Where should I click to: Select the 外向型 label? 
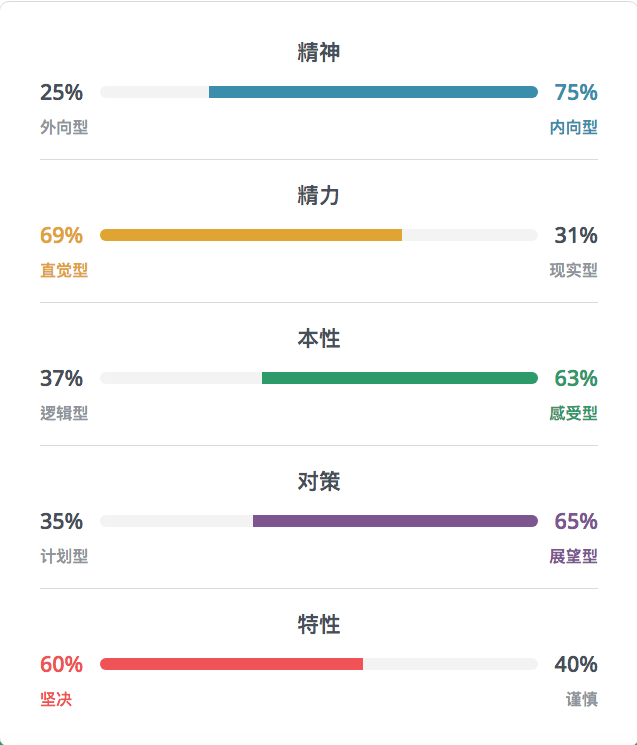pyautogui.click(x=64, y=127)
